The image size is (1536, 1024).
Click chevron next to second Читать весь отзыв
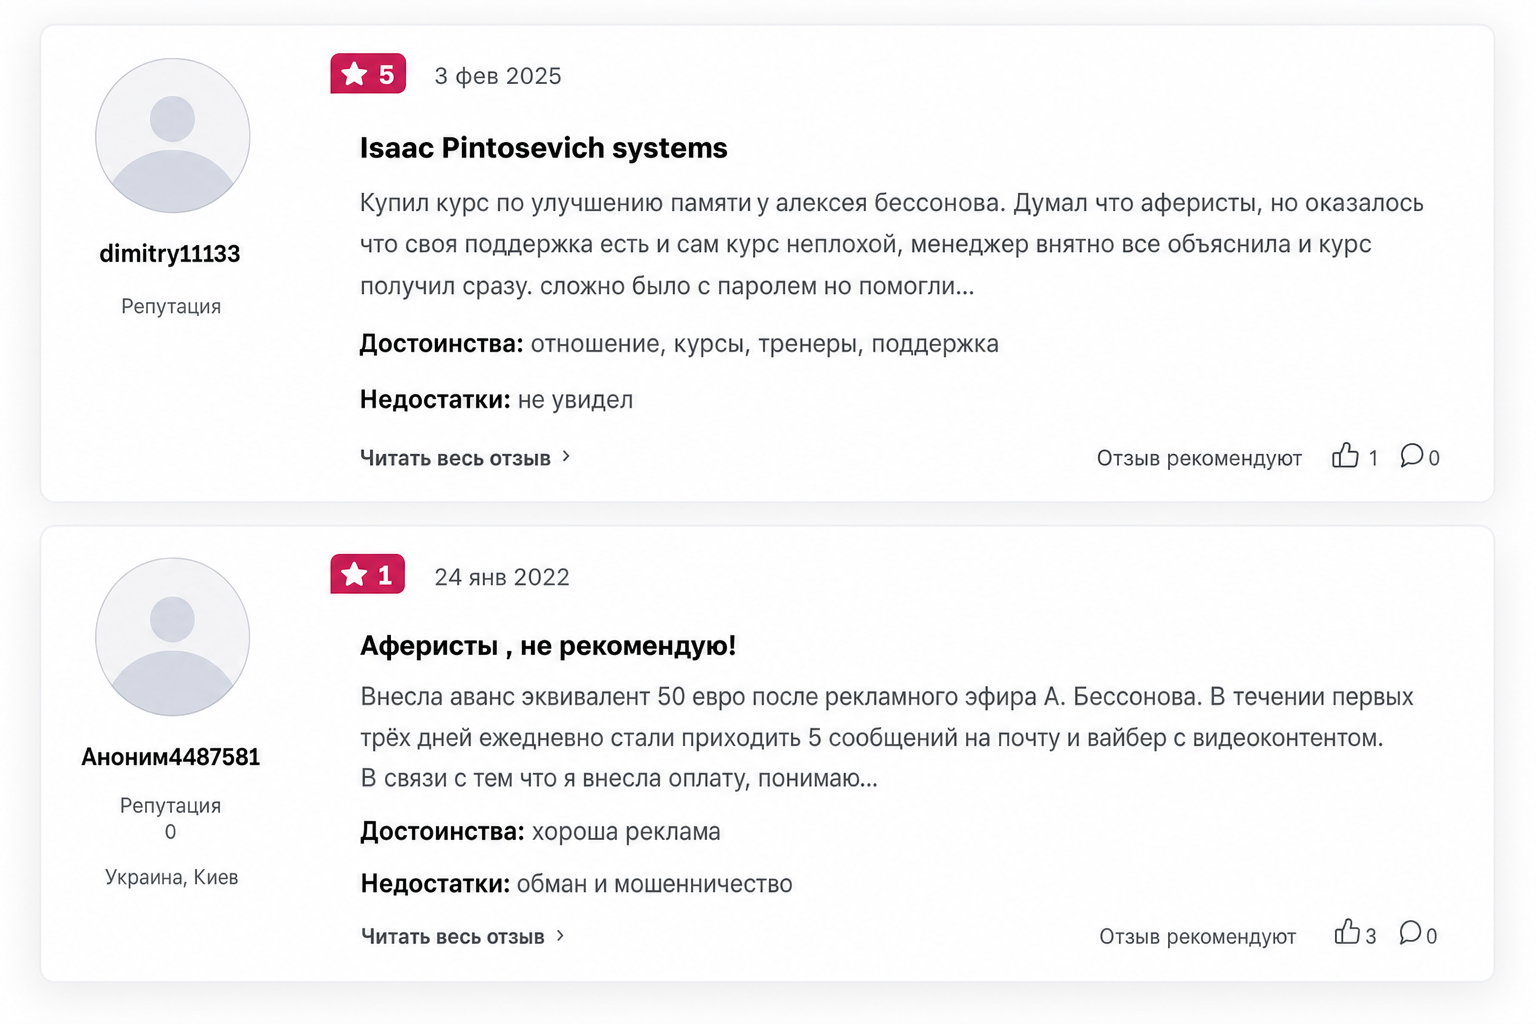point(560,936)
